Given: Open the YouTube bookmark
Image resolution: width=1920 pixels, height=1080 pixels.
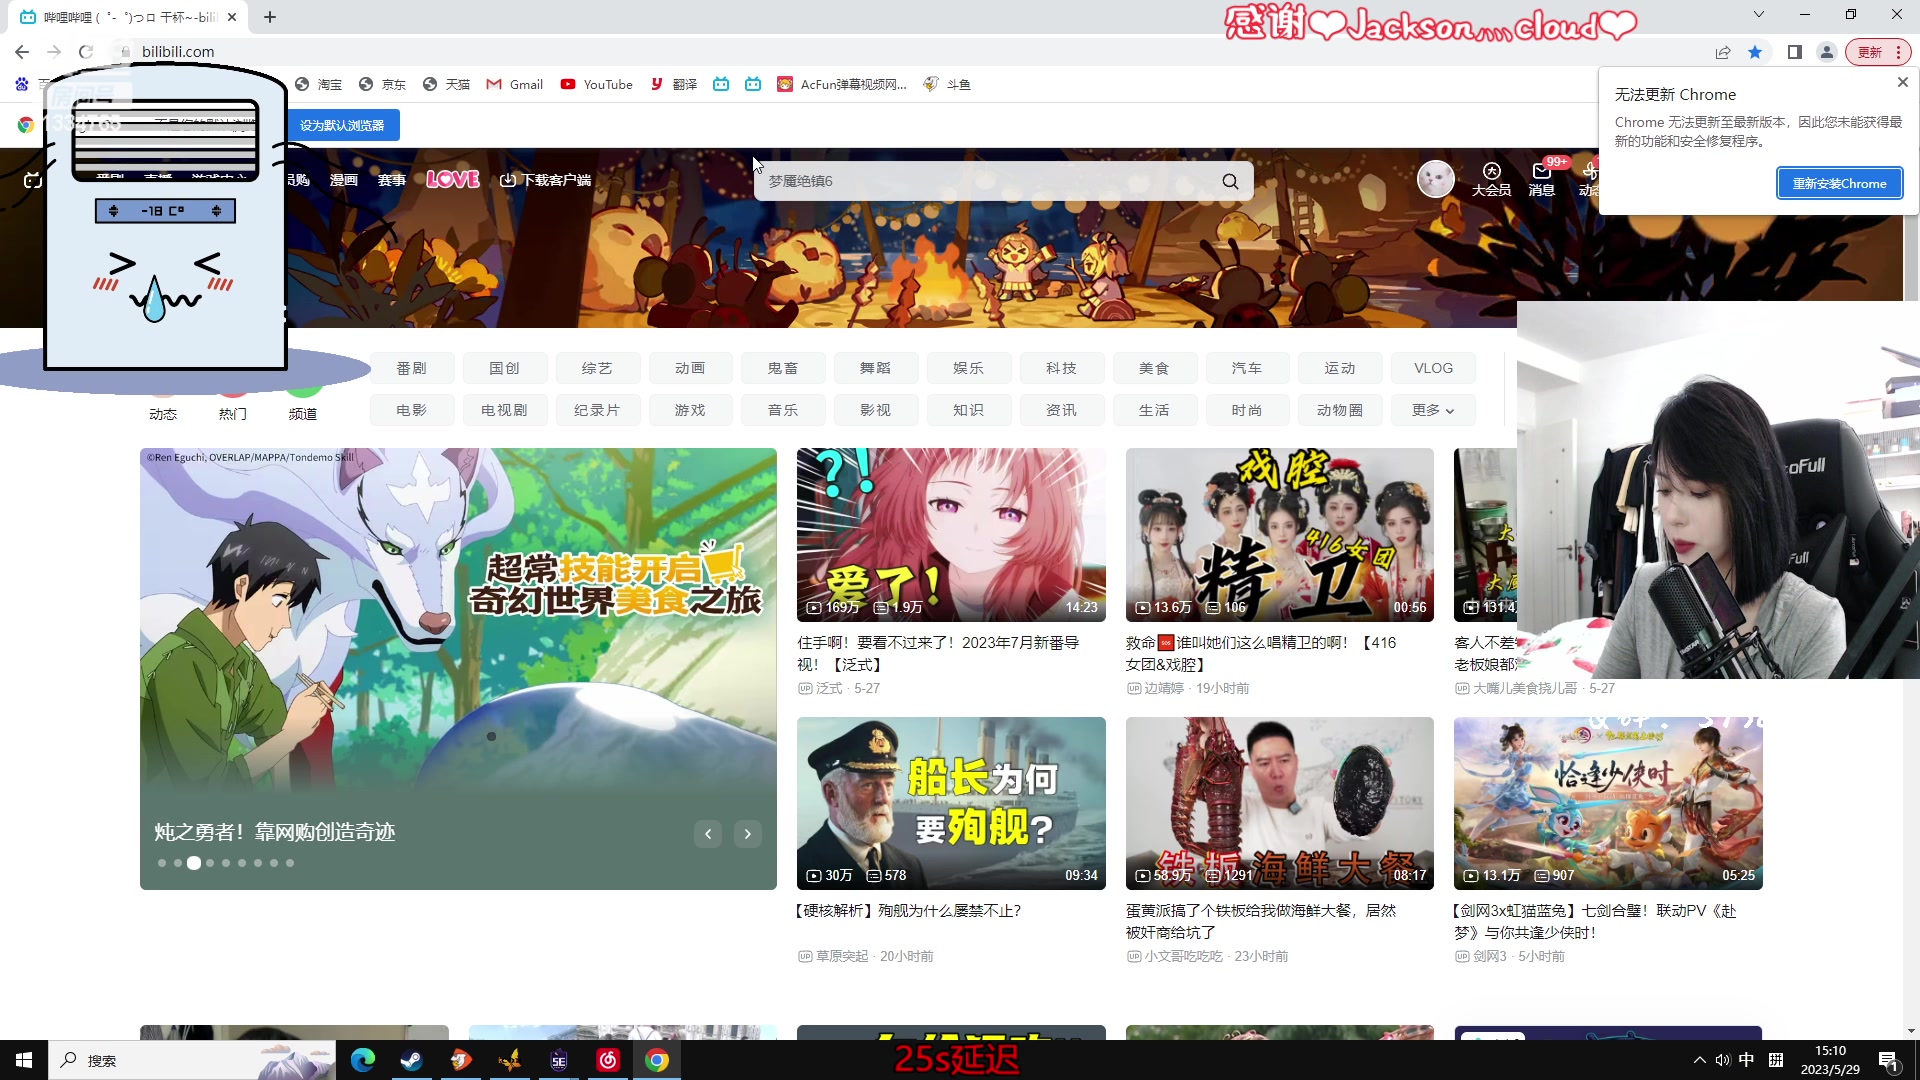Looking at the screenshot, I should [x=597, y=85].
